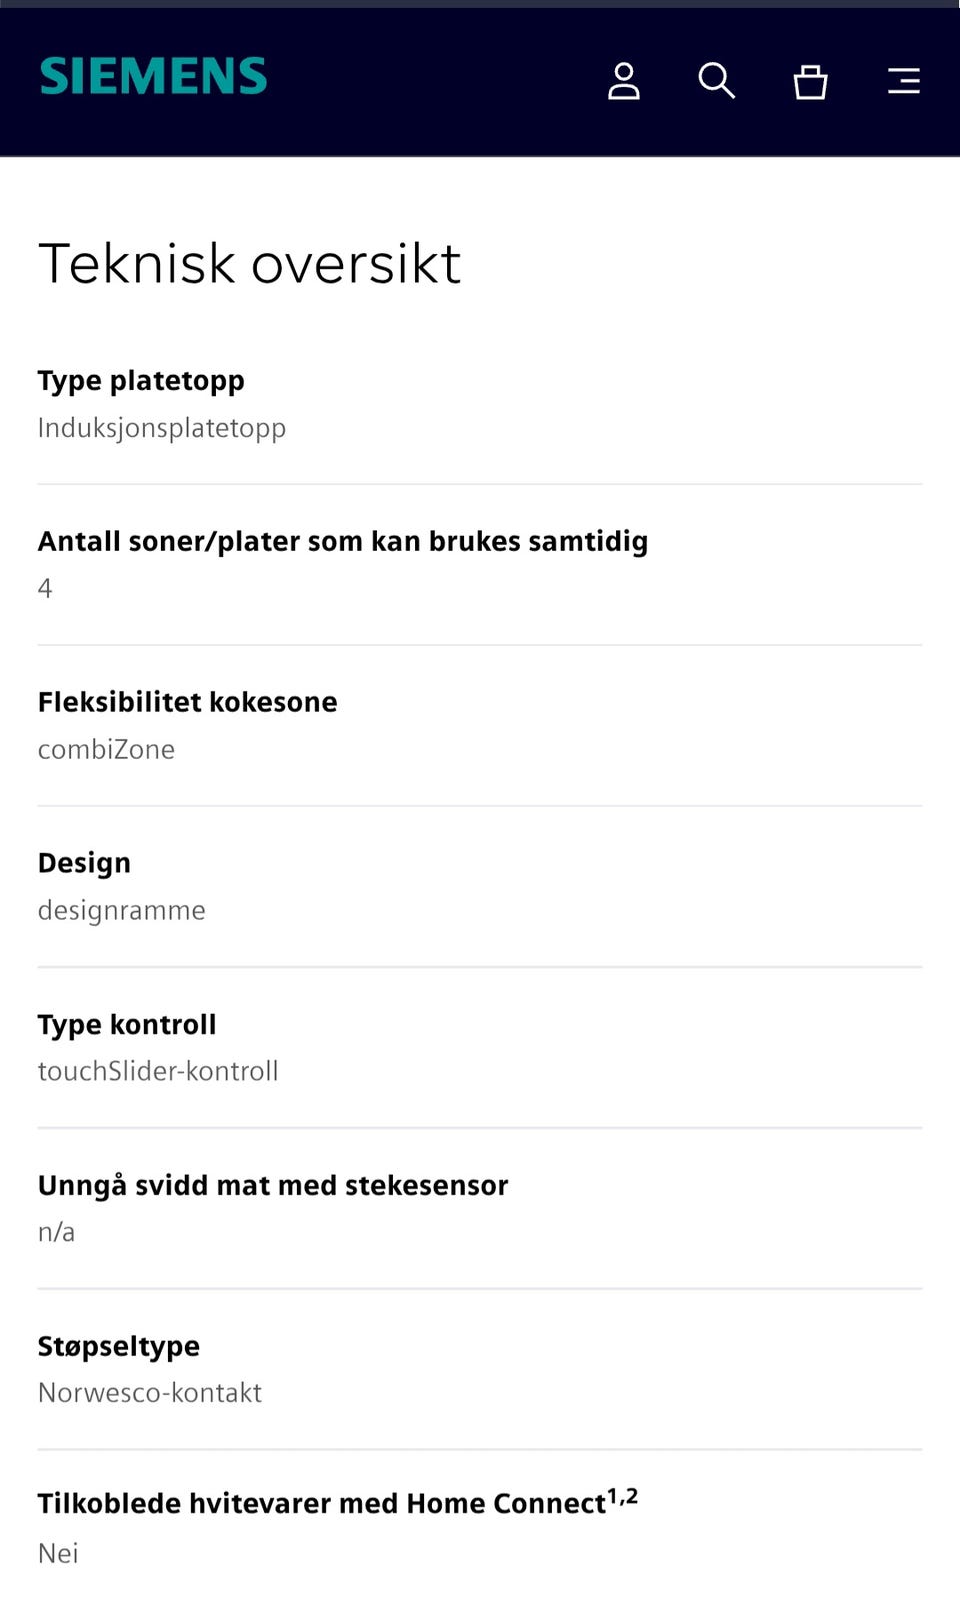The width and height of the screenshot is (960, 1612).
Task: Select the combiZone value text
Action: (x=106, y=750)
